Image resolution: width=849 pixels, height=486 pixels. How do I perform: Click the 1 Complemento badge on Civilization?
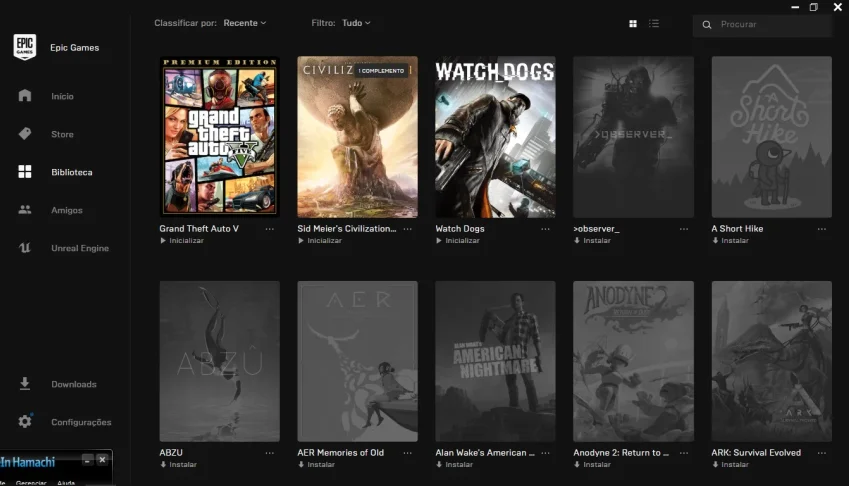coord(381,71)
